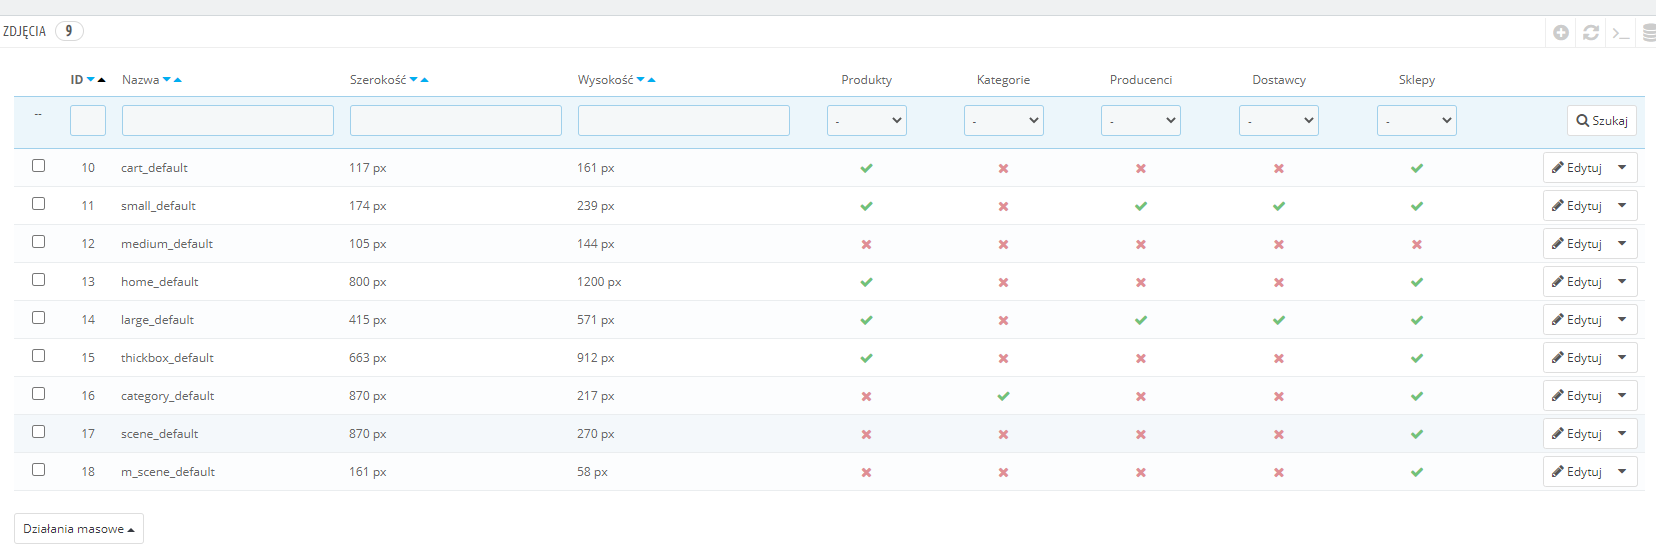Tick the home_default row checkbox
The width and height of the screenshot is (1656, 558).
[x=38, y=280]
